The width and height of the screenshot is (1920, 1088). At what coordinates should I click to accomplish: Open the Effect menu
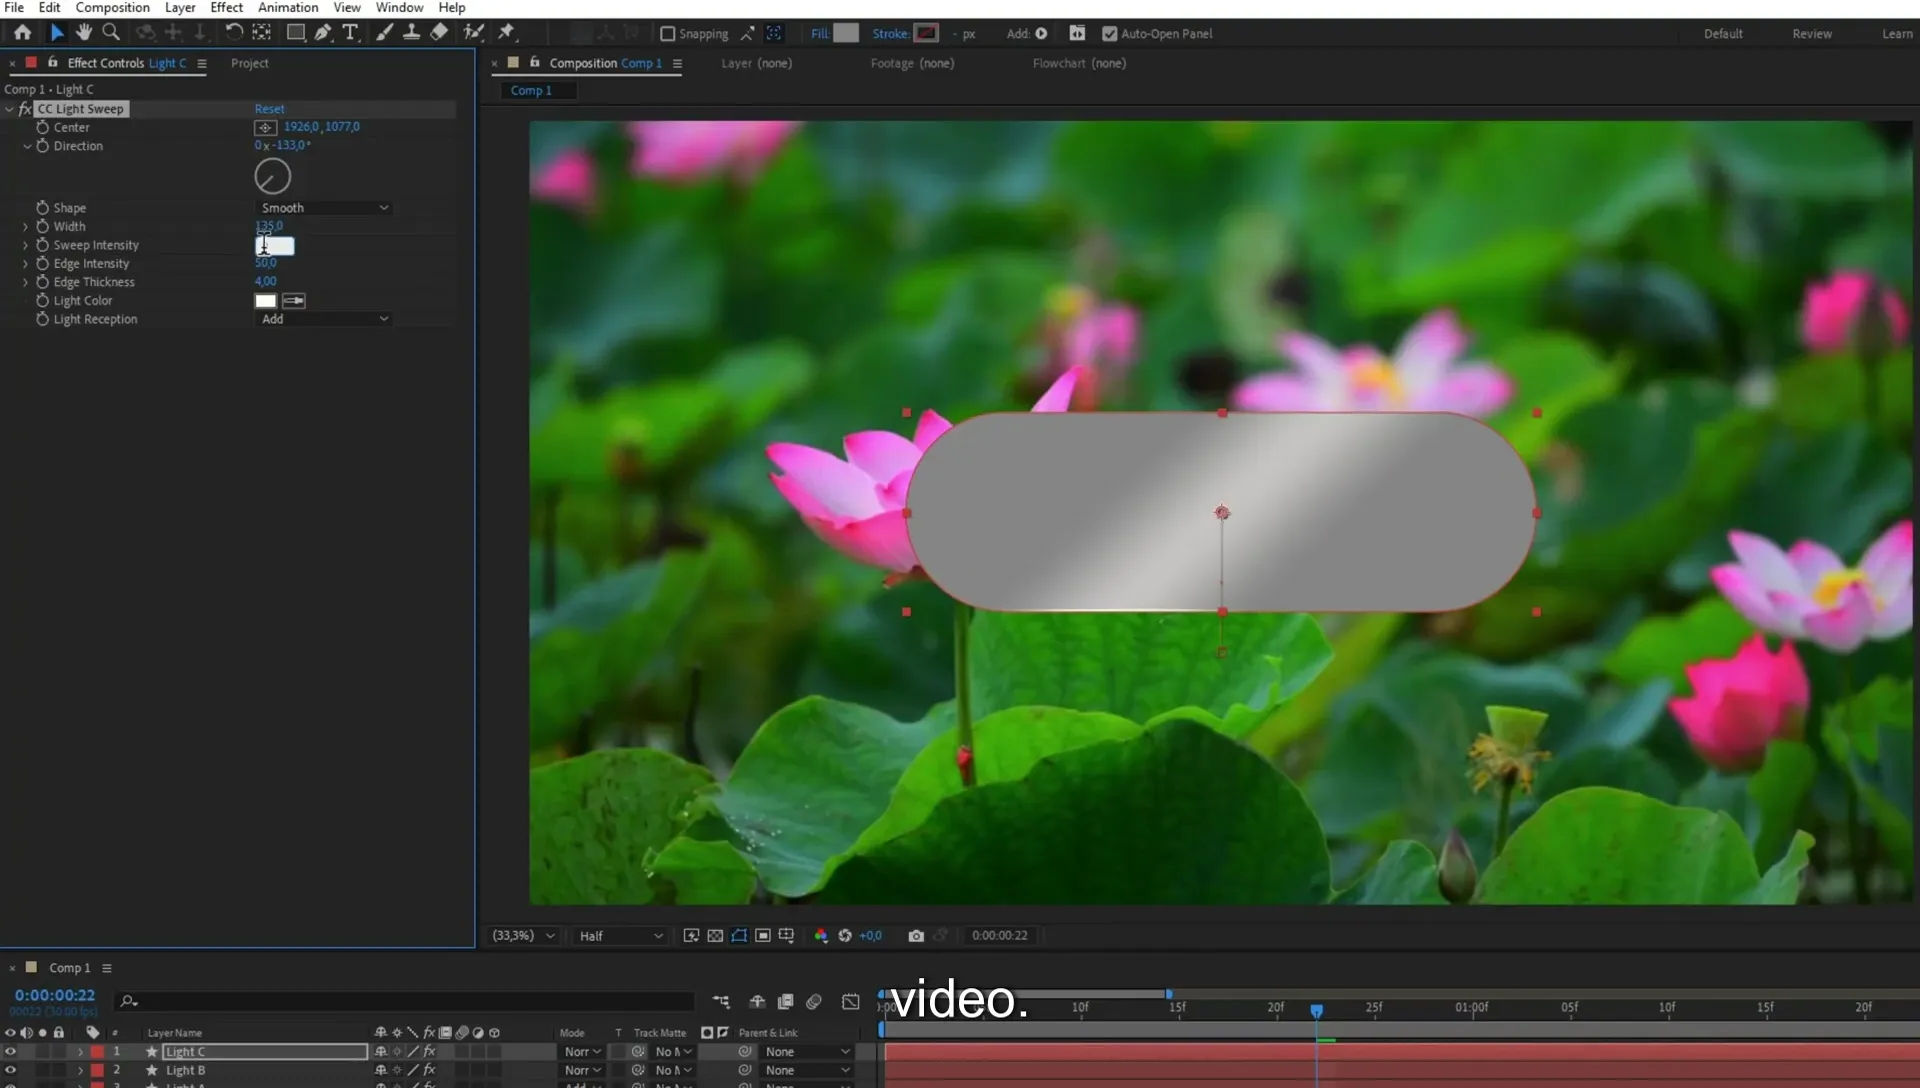[x=226, y=7]
